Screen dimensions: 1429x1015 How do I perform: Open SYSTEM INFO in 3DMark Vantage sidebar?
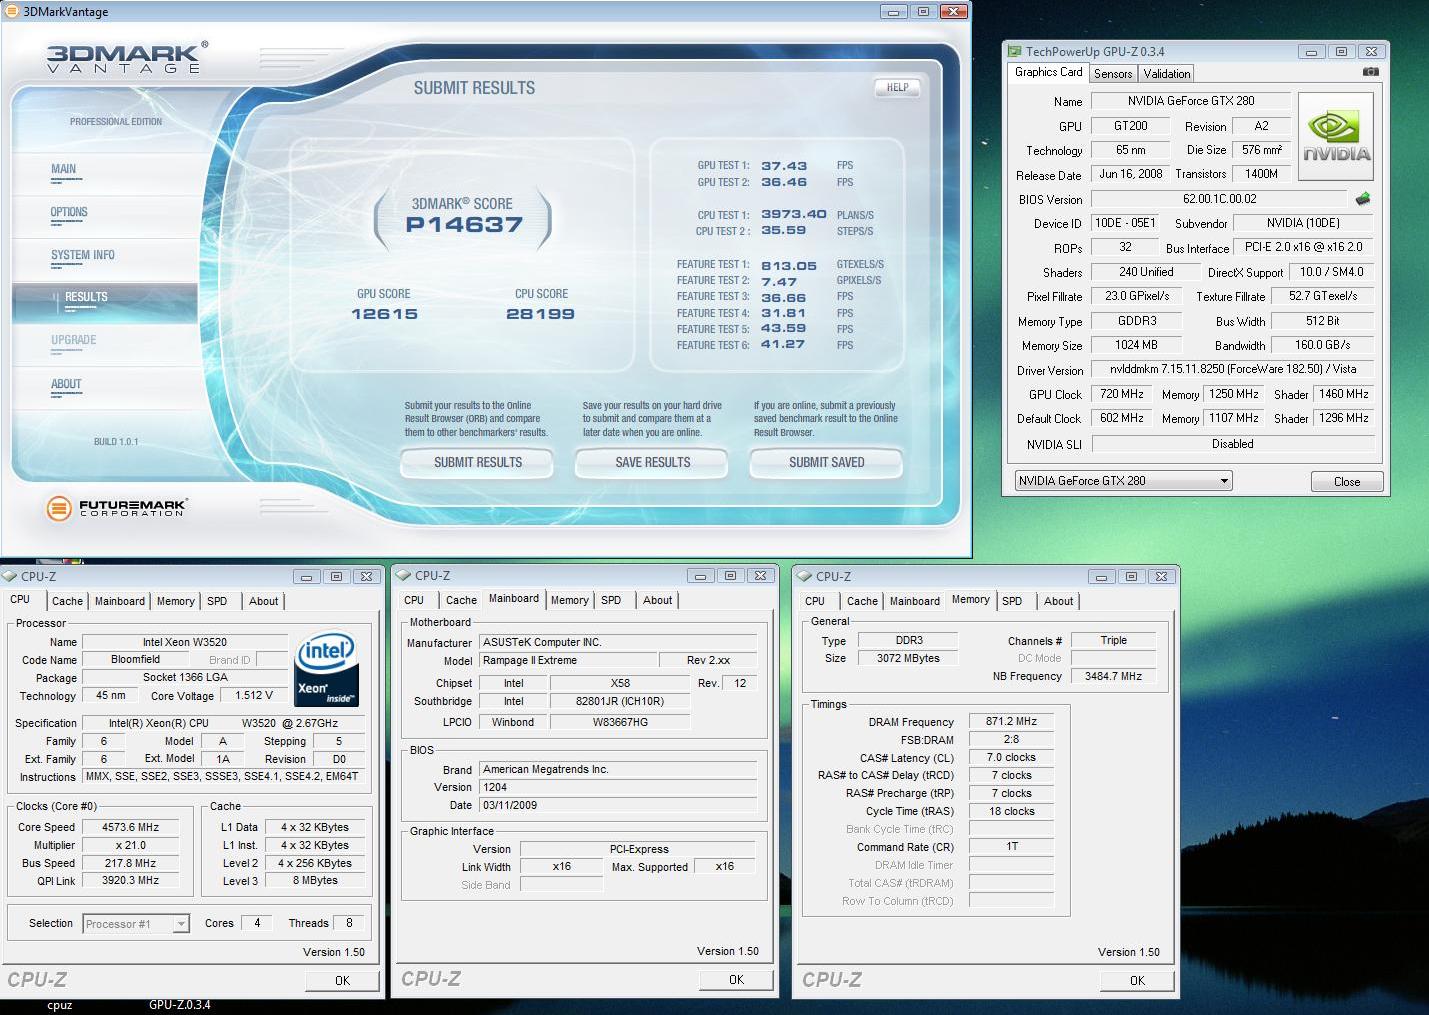click(x=83, y=256)
